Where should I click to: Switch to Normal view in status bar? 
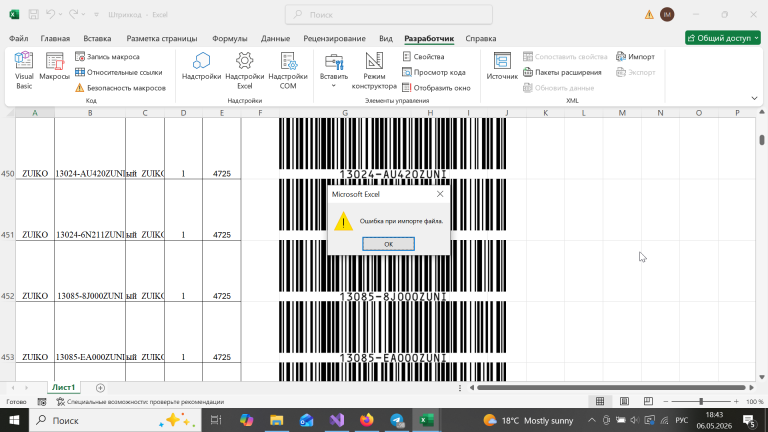pos(600,402)
